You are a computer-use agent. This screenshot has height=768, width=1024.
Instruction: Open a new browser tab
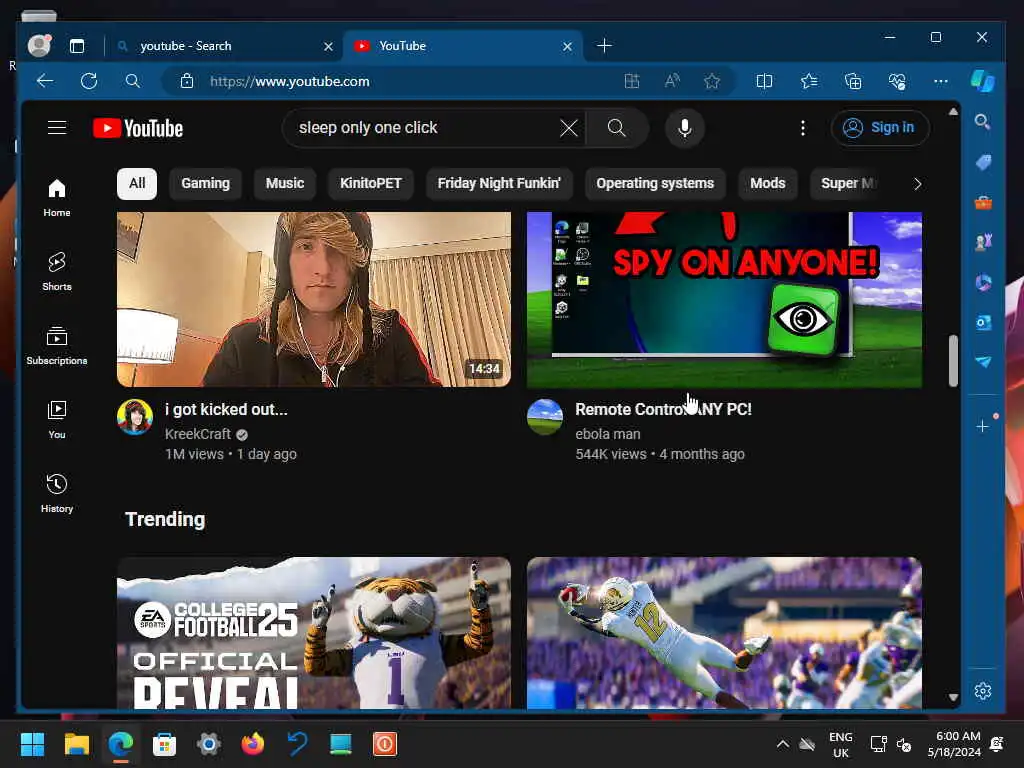click(604, 46)
